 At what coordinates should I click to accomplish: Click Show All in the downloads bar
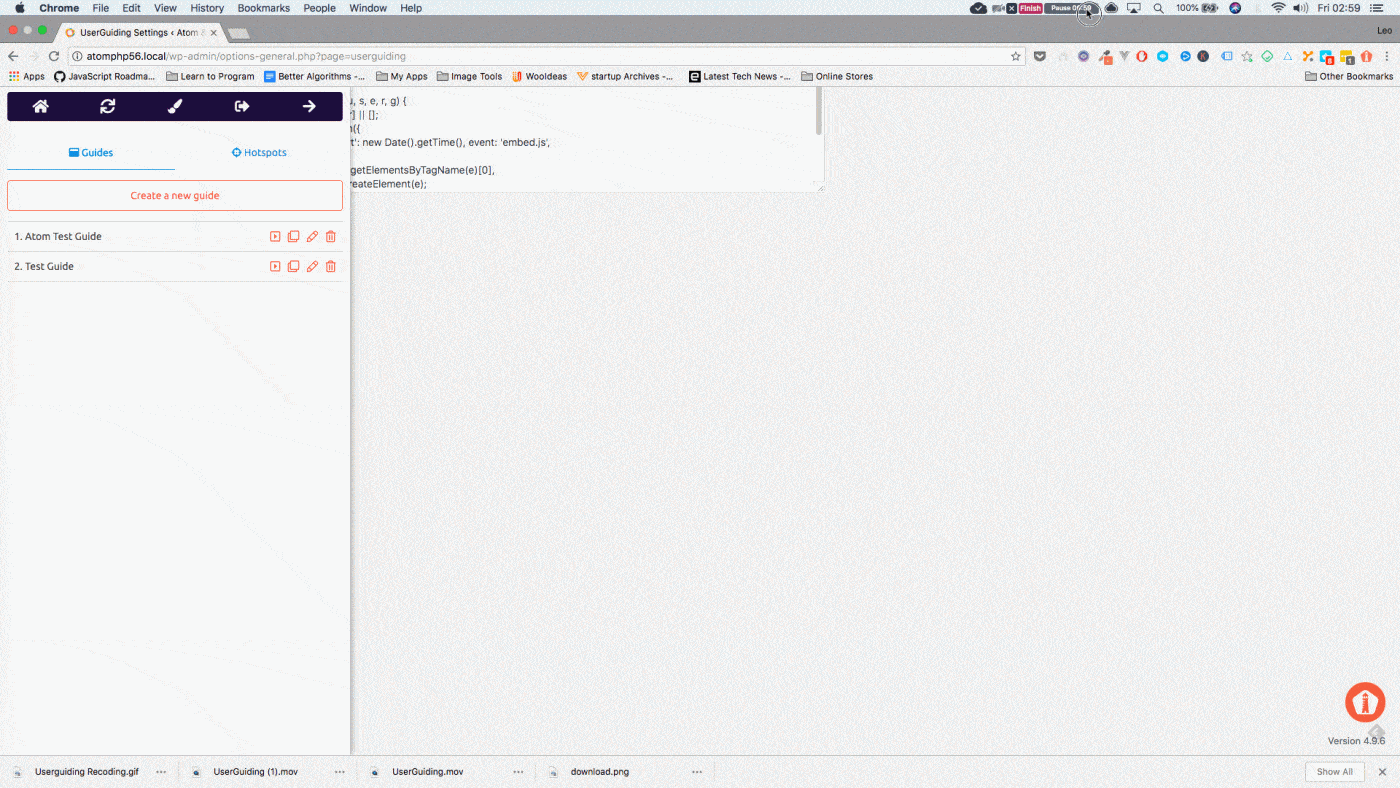point(1334,771)
